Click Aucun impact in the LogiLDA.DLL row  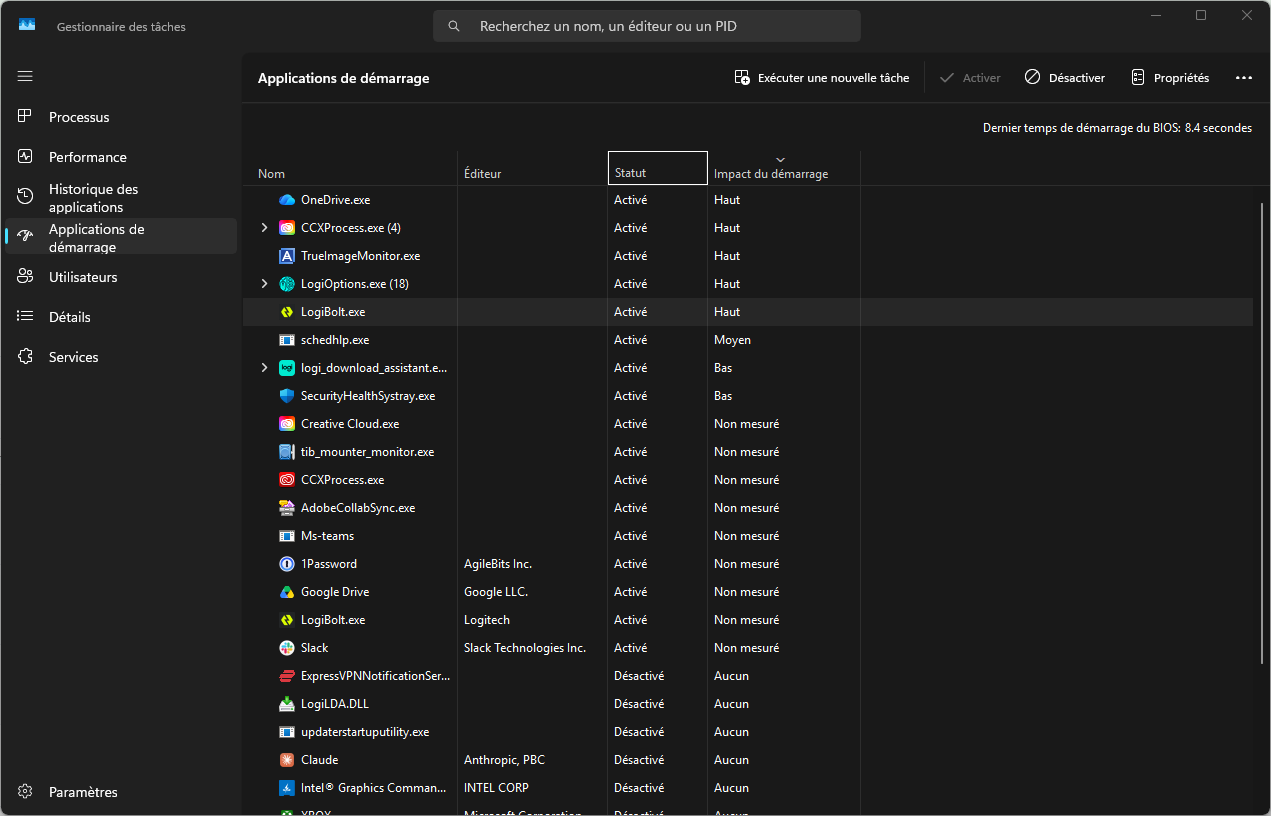click(731, 704)
